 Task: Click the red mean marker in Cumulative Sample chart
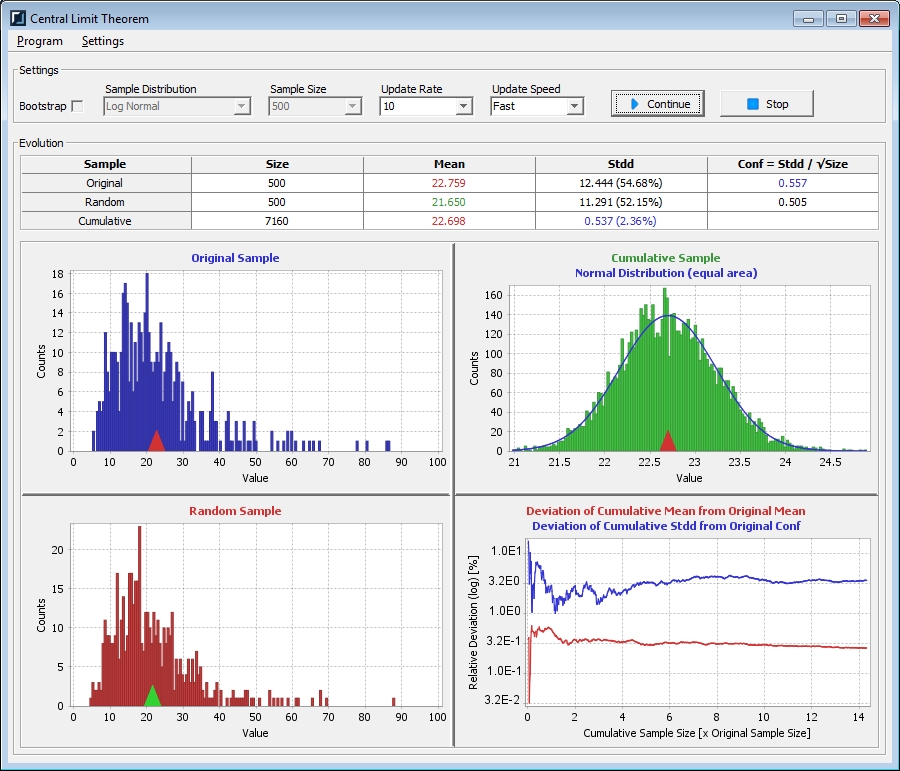pos(668,441)
